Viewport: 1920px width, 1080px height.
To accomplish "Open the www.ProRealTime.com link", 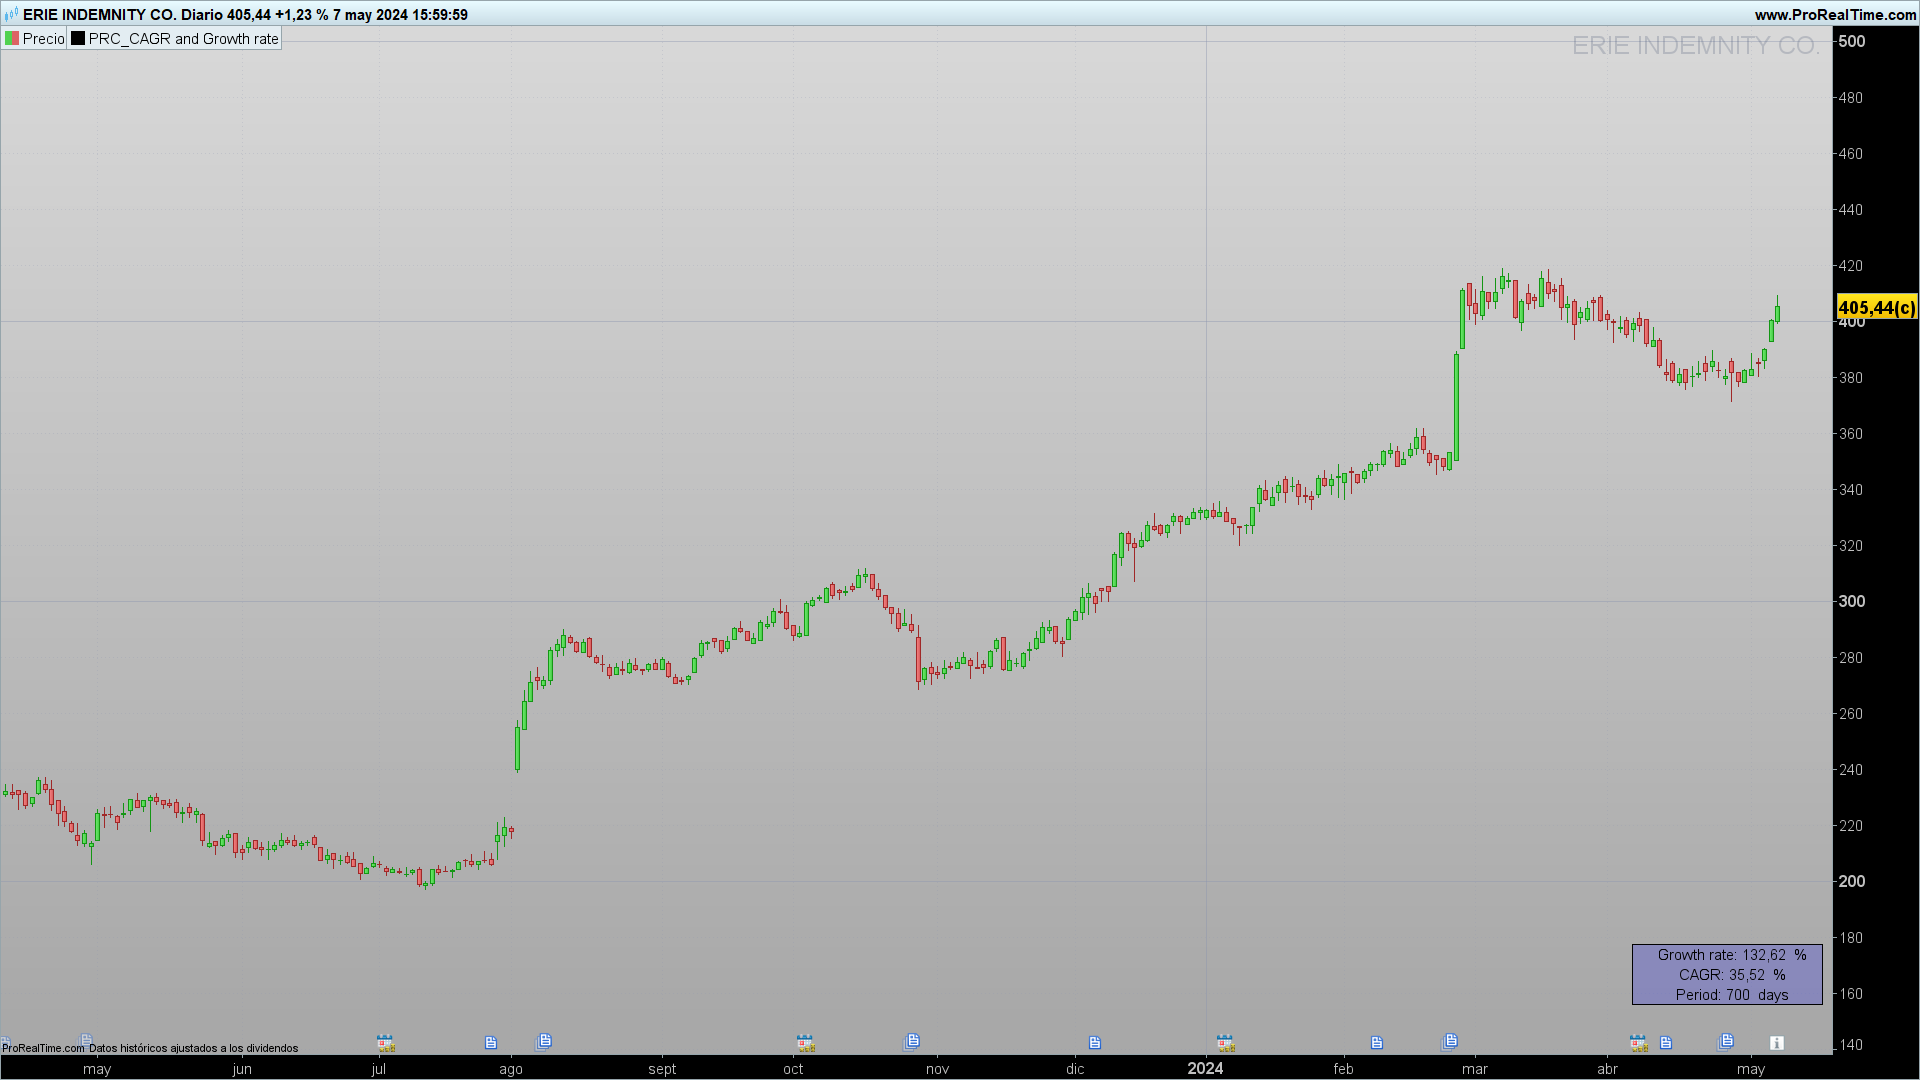I will pyautogui.click(x=1835, y=15).
